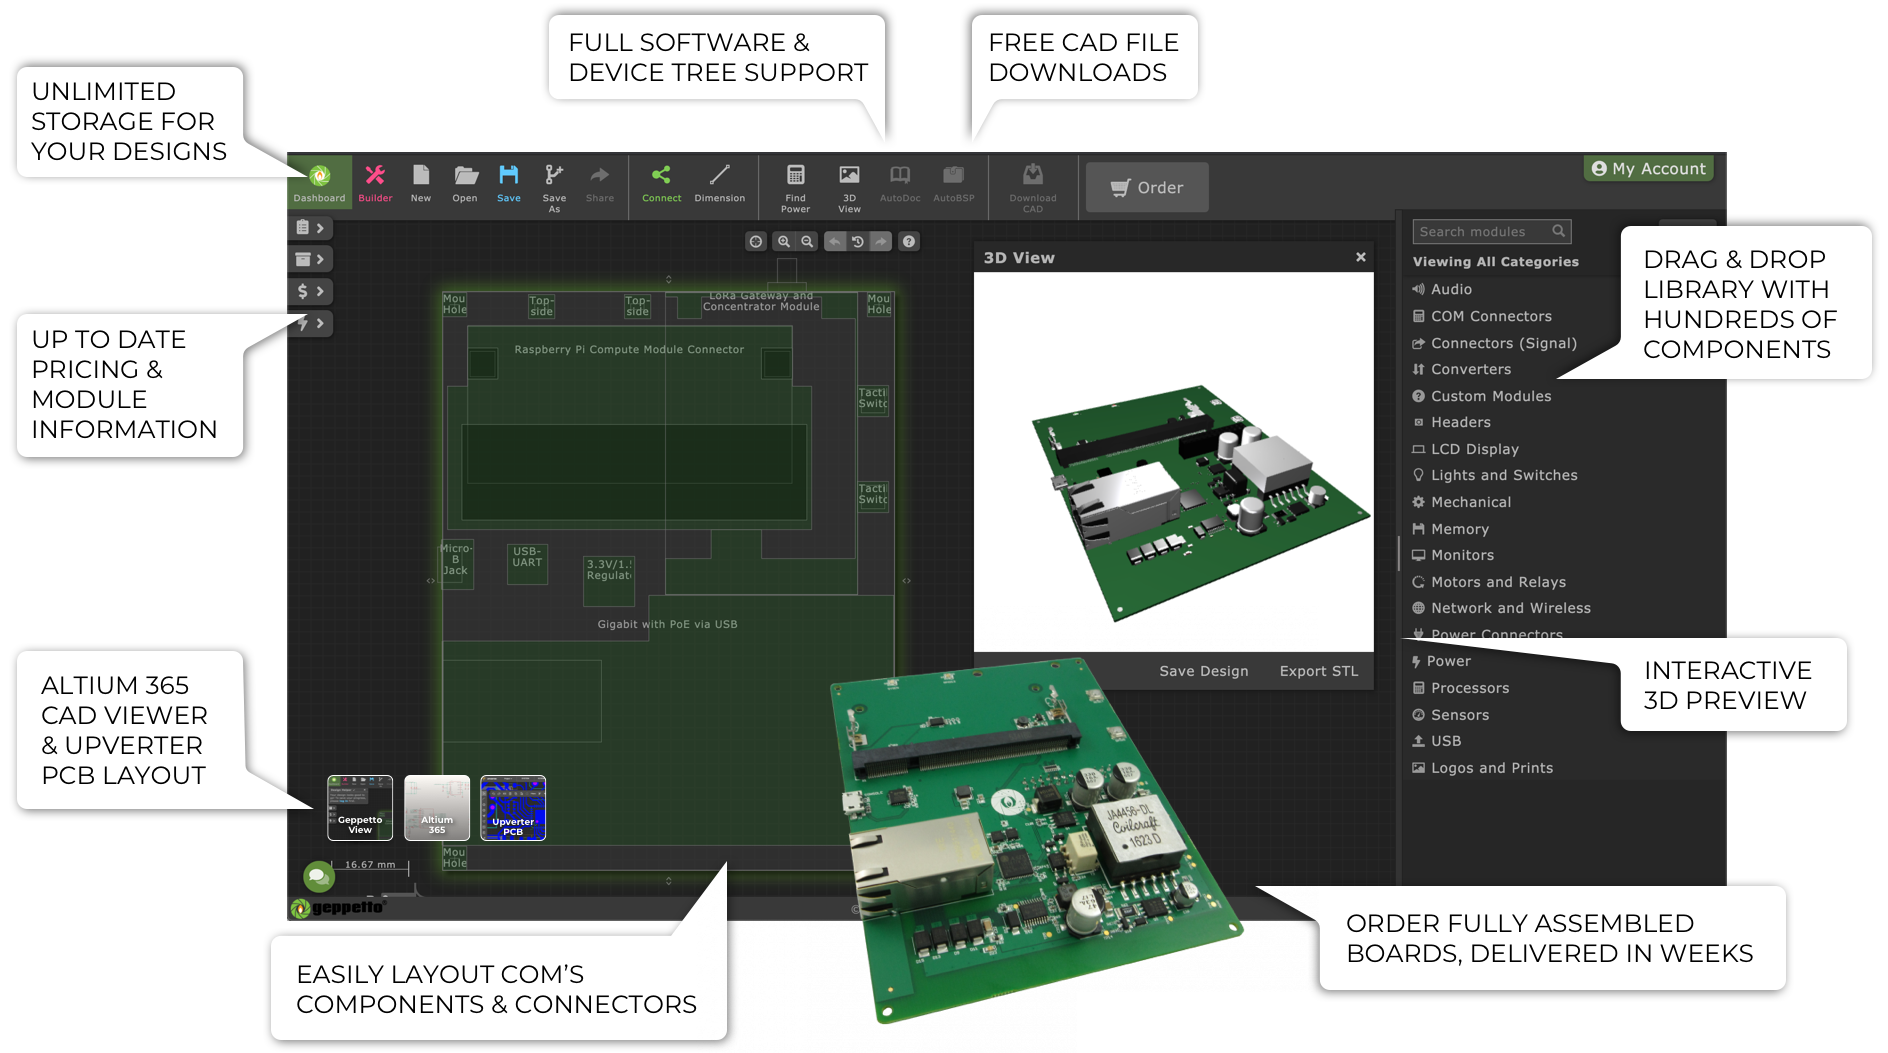Screen dimensions: 1888x1053
Task: Click into the Search modules field
Action: (1491, 231)
